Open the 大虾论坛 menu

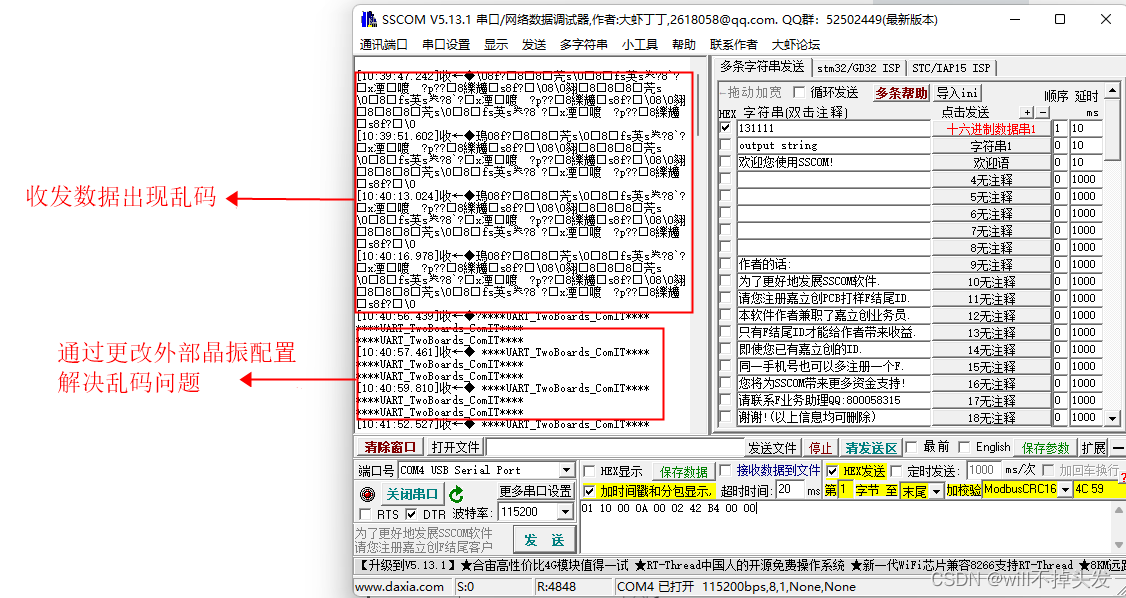click(796, 45)
